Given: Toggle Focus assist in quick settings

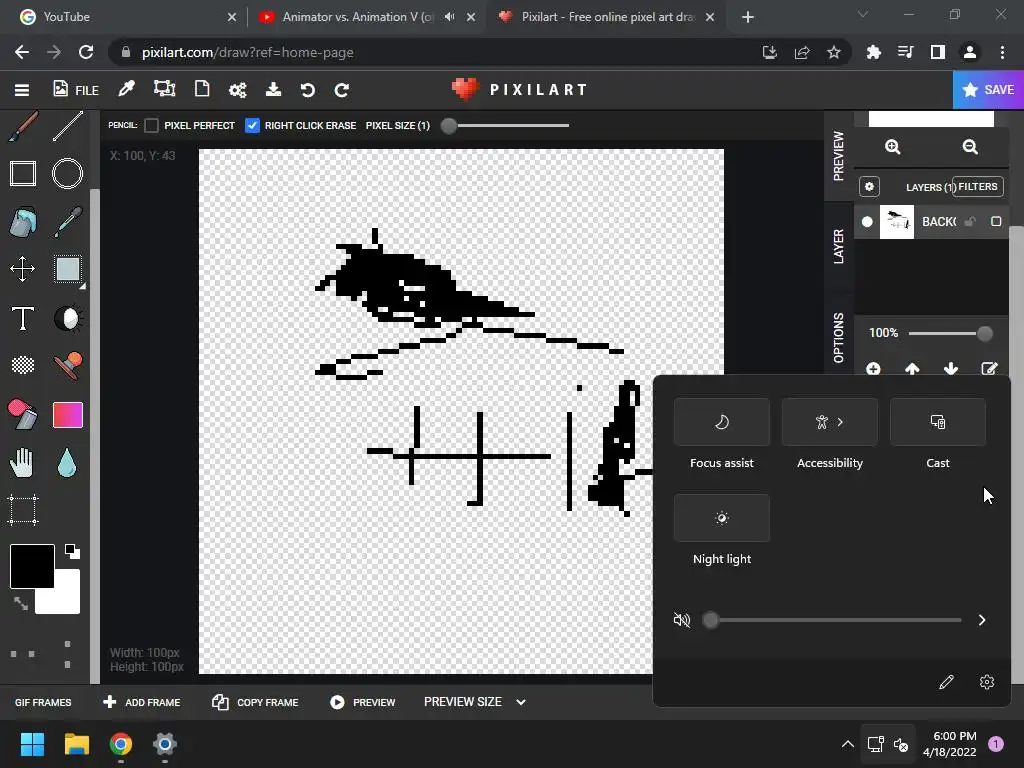Looking at the screenshot, I should pos(722,422).
